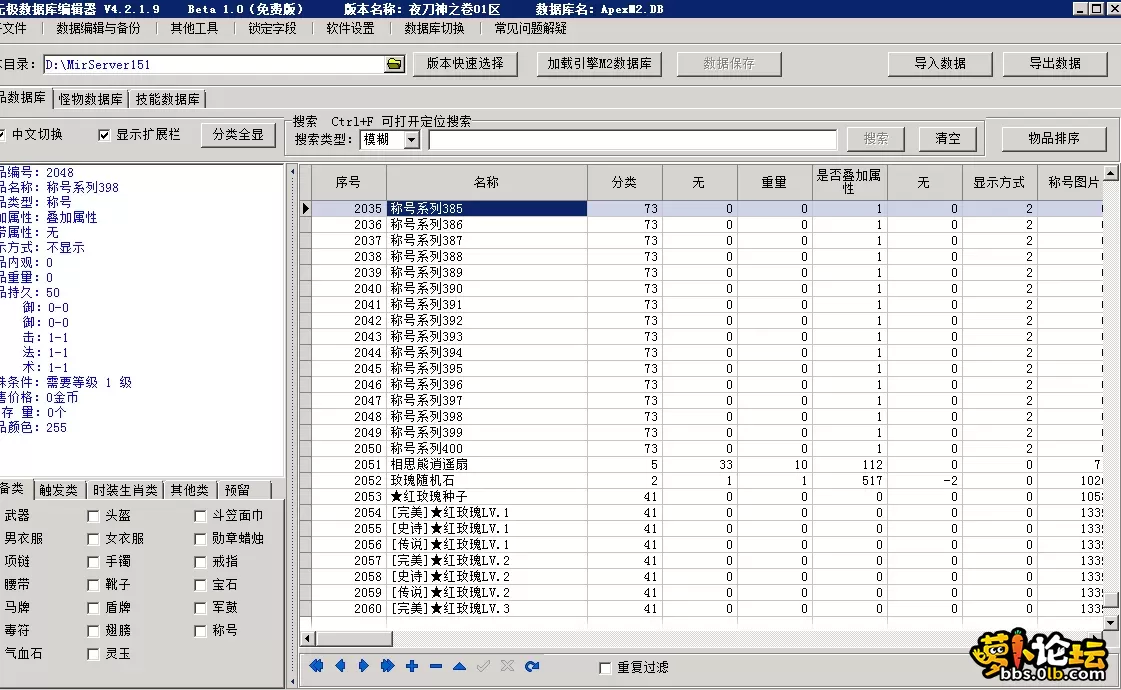Viewport: 1121px width, 690px height.
Task: Click vertical scrollbar up arrow of grid
Action: 1110,172
